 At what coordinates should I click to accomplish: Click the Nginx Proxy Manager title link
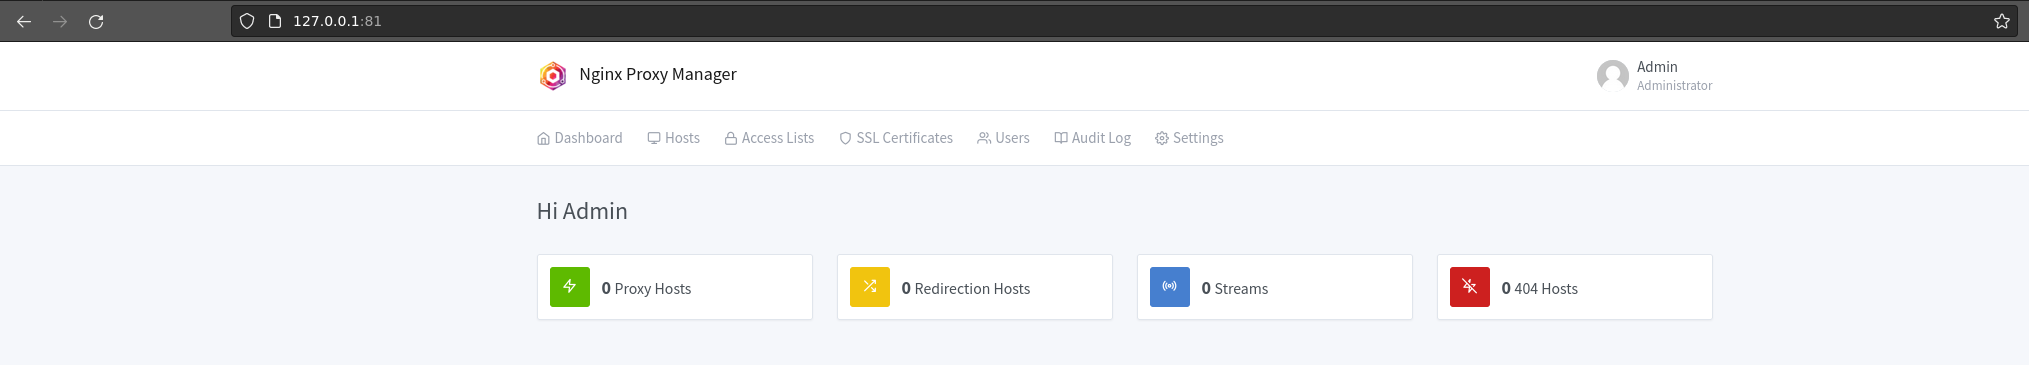(658, 74)
